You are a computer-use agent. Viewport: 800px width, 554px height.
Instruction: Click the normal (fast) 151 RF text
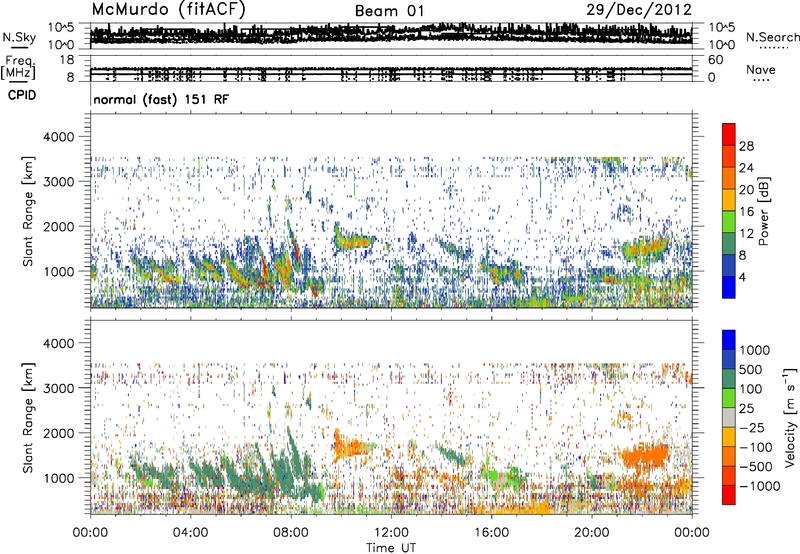[161, 99]
